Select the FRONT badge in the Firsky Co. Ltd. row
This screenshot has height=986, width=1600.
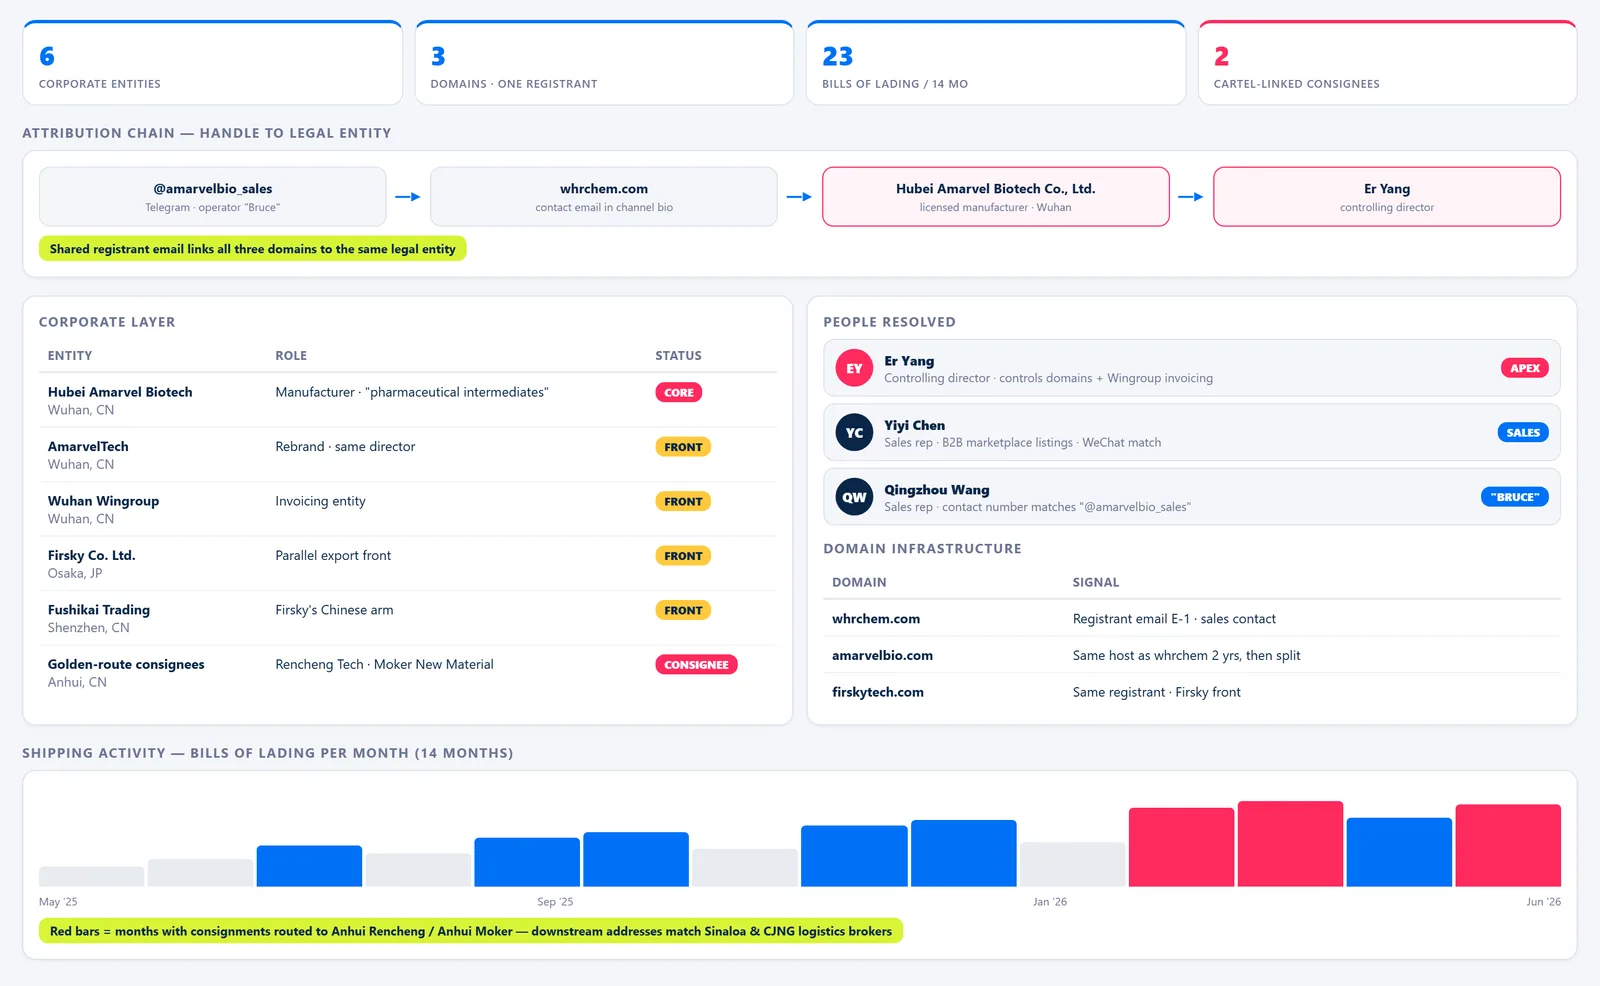click(683, 556)
